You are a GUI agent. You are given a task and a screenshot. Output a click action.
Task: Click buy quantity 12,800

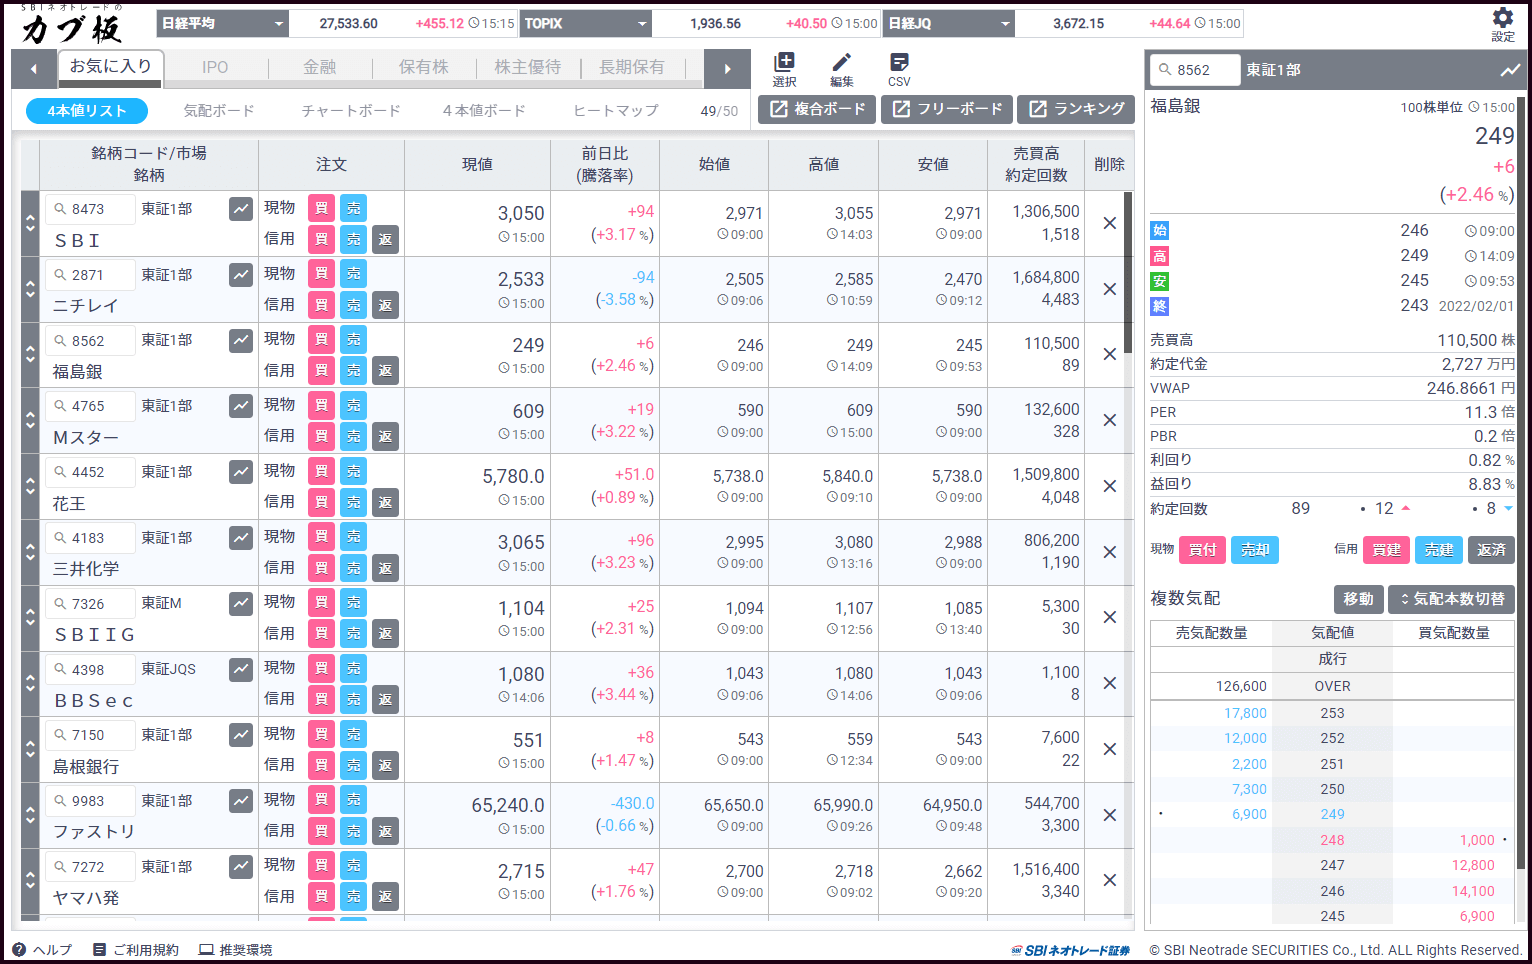pyautogui.click(x=1473, y=865)
